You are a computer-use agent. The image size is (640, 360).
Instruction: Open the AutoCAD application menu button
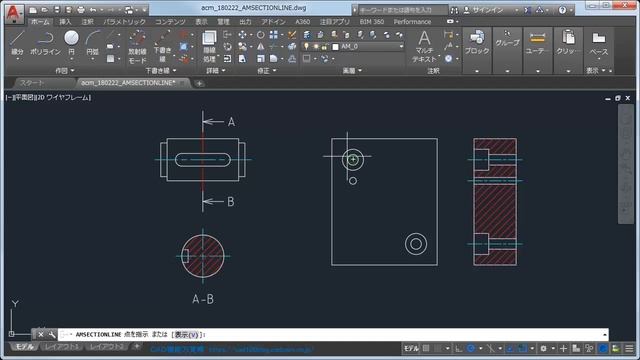tap(13, 13)
